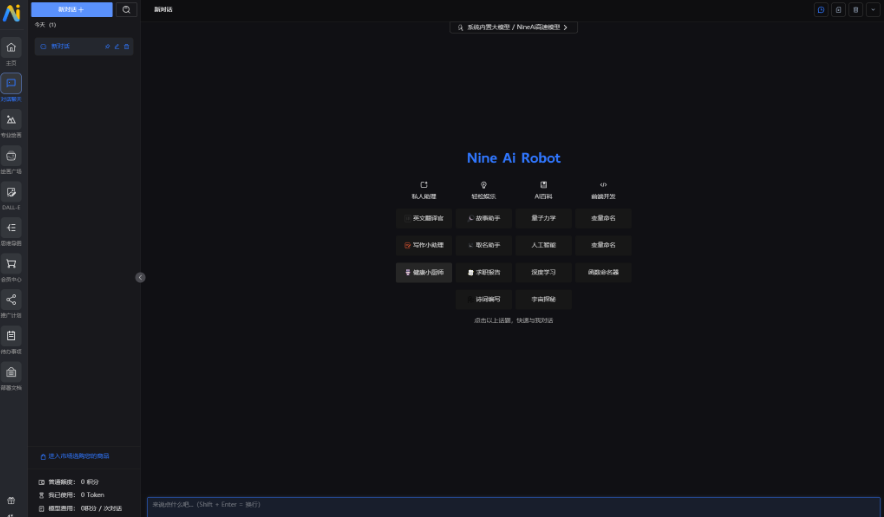Click the trash icon in top right toolbar
This screenshot has width=884, height=517.
[855, 9]
